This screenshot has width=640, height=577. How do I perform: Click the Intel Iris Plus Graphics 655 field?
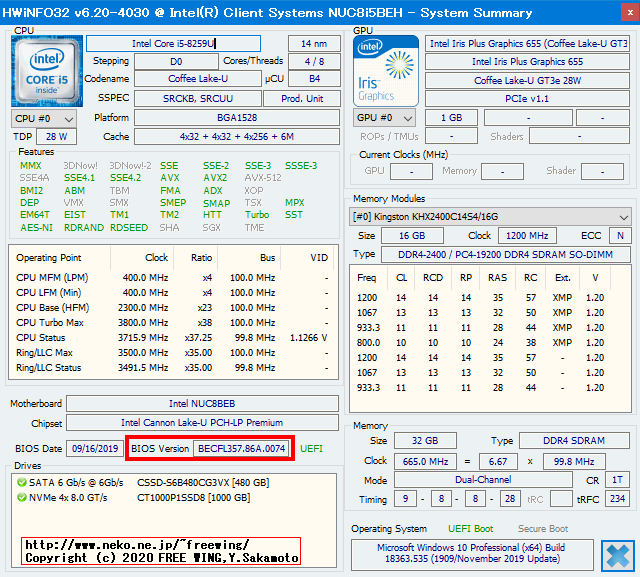coord(527,62)
